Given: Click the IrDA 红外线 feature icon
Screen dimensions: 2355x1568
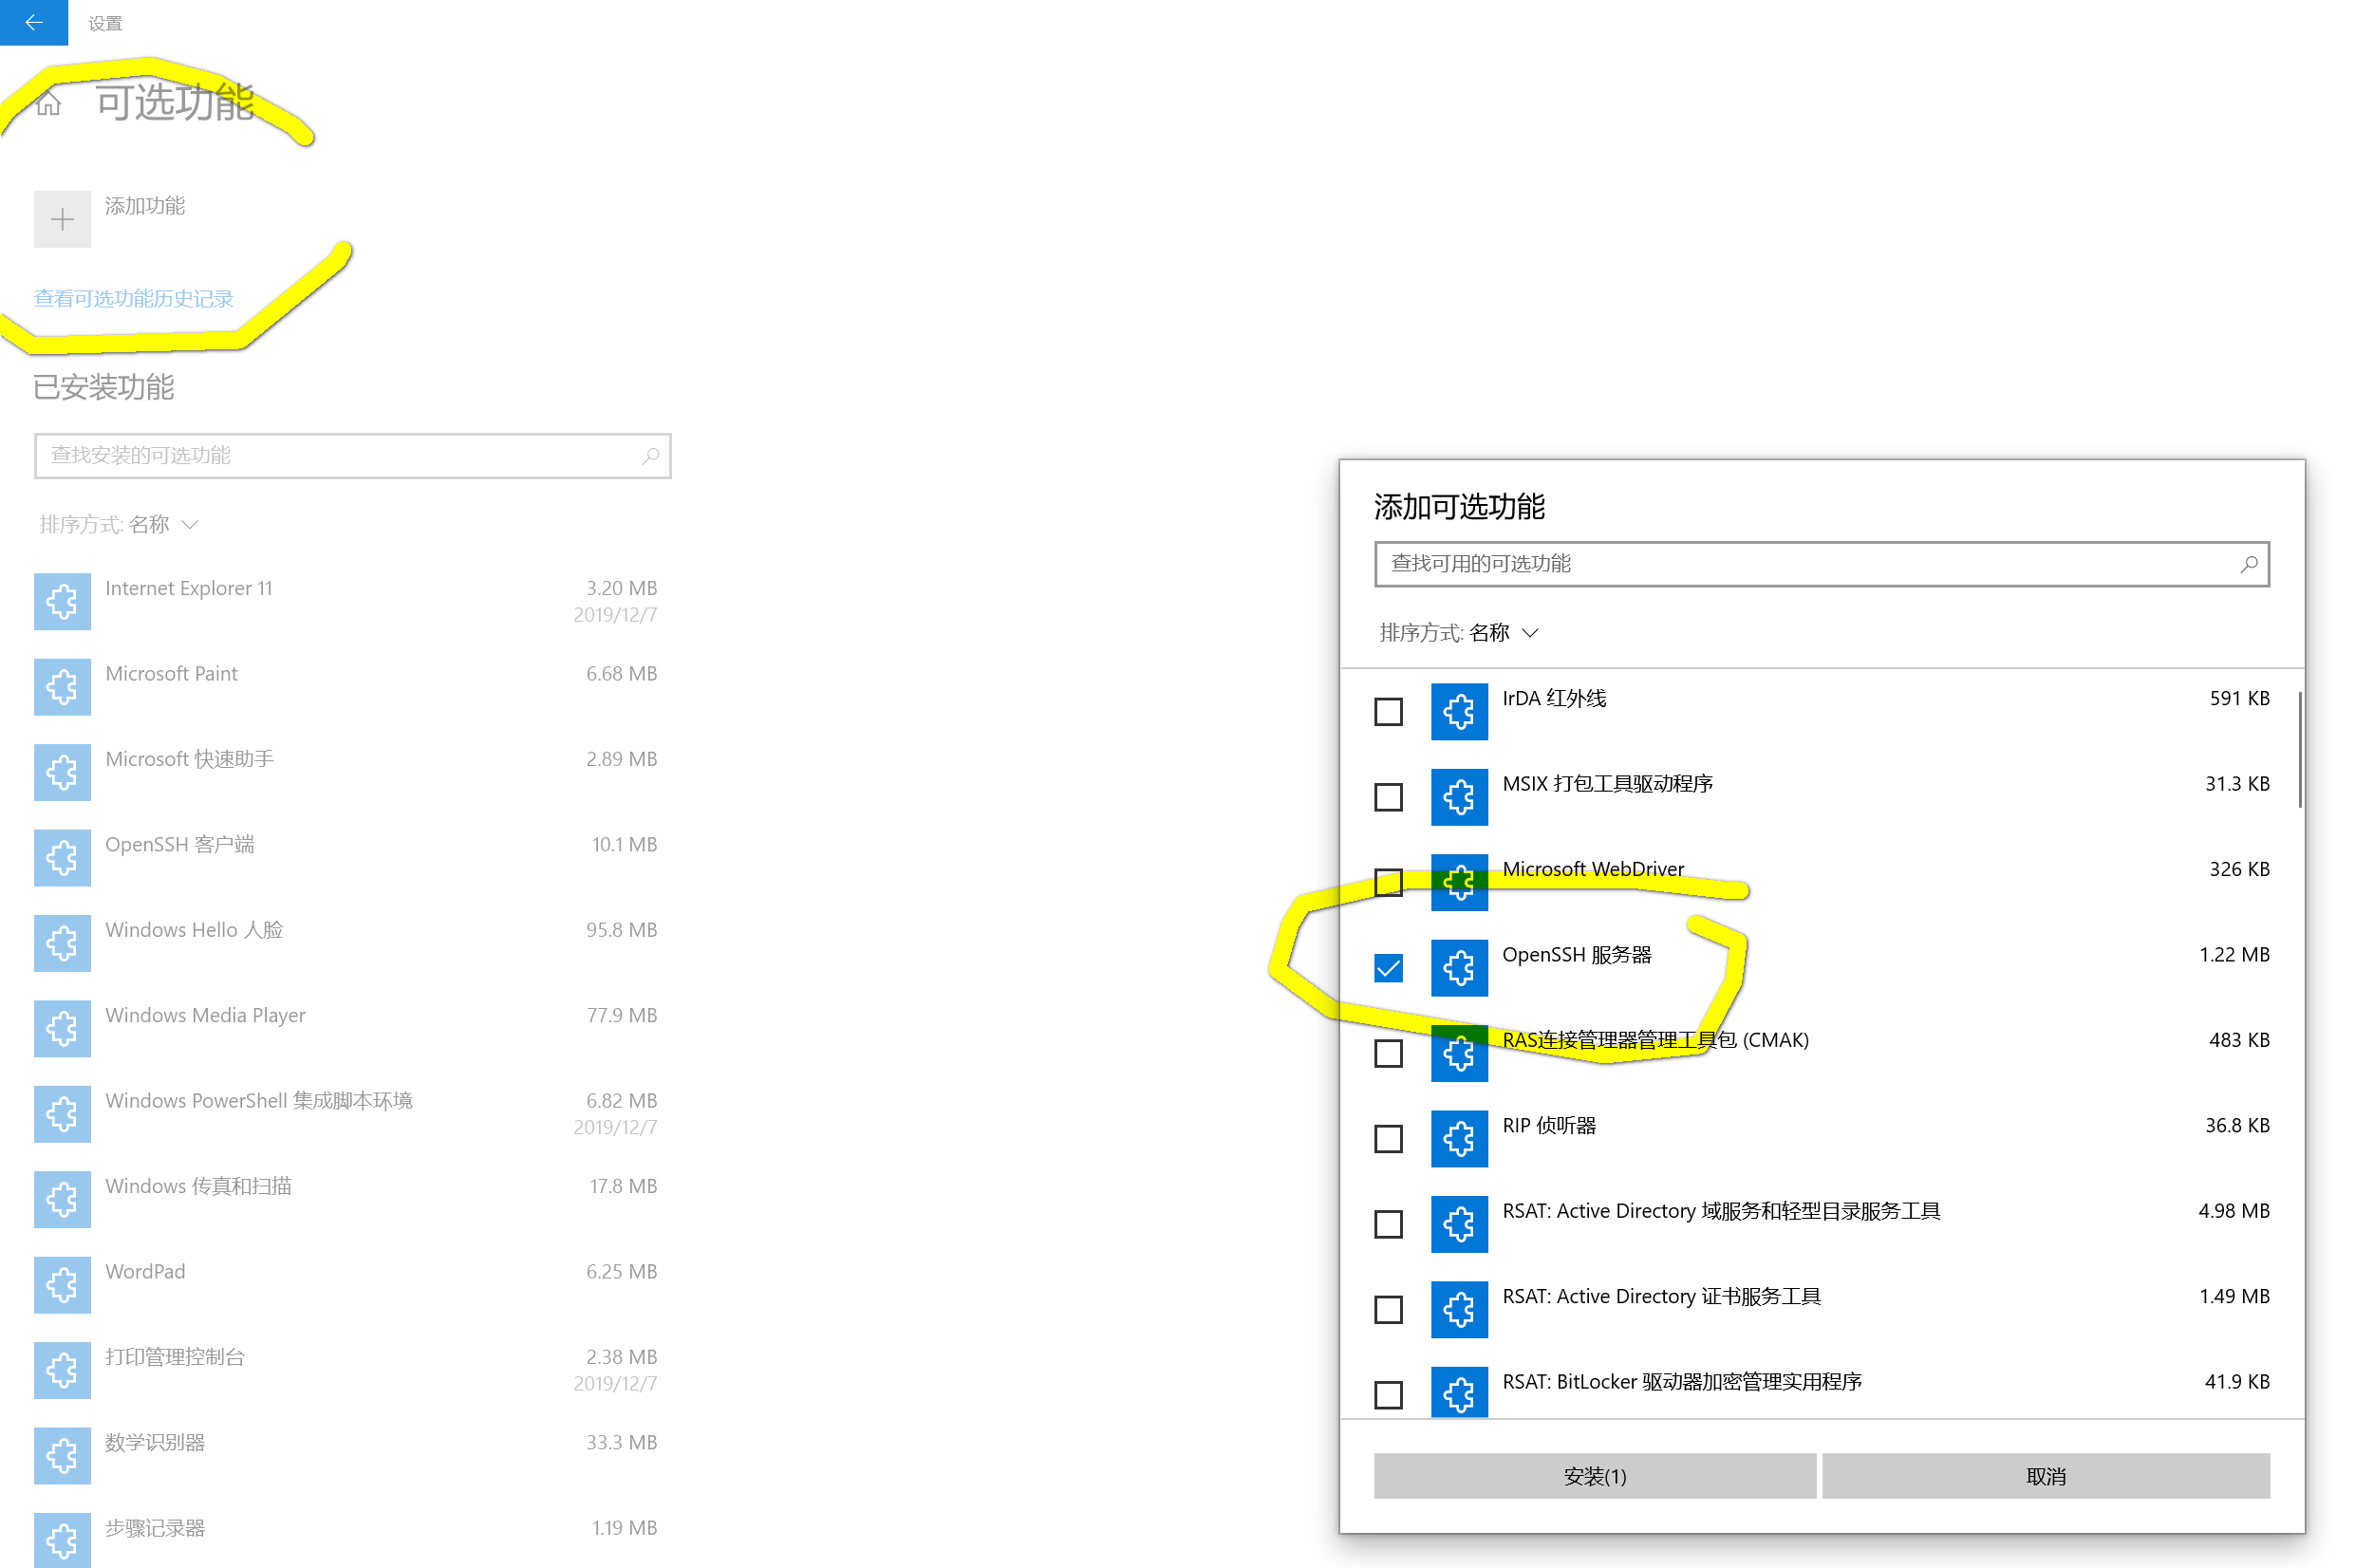Looking at the screenshot, I should (x=1458, y=712).
